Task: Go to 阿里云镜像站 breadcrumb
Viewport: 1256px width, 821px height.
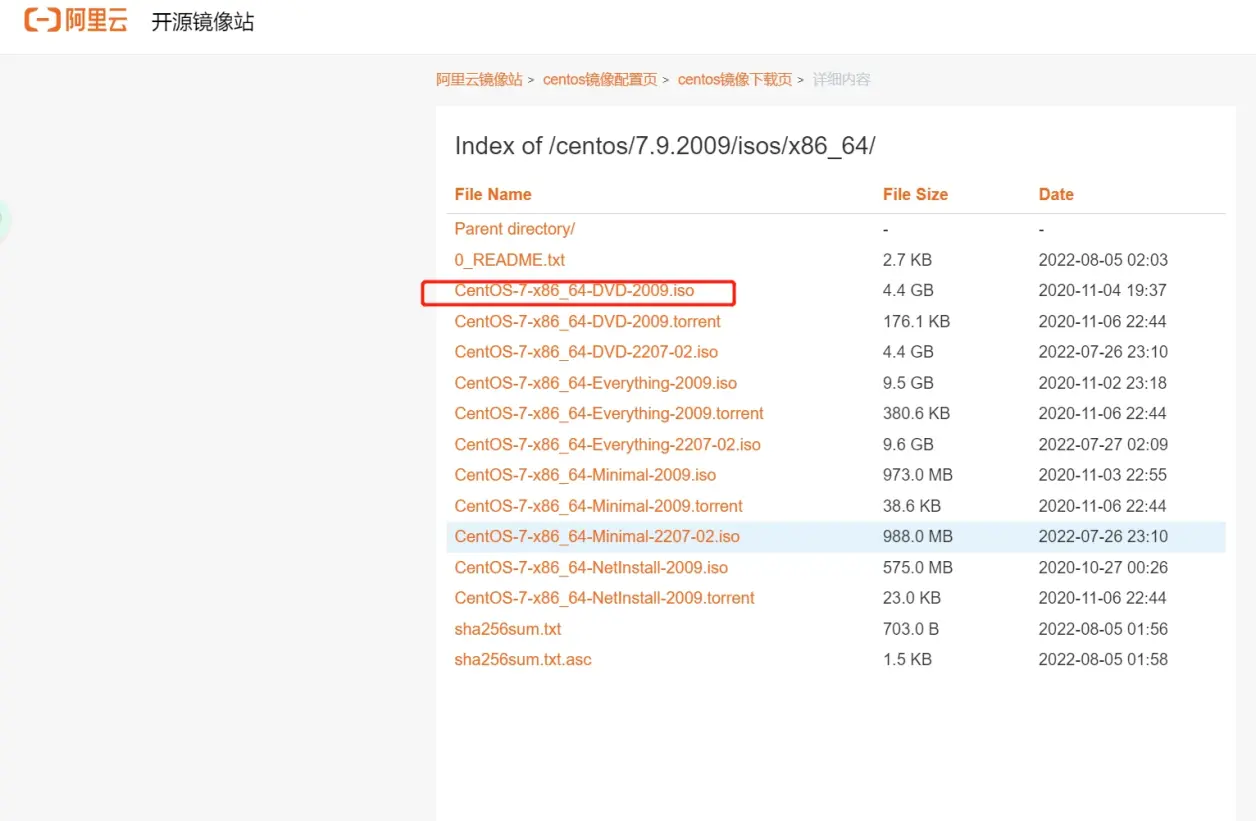Action: pyautogui.click(x=479, y=79)
